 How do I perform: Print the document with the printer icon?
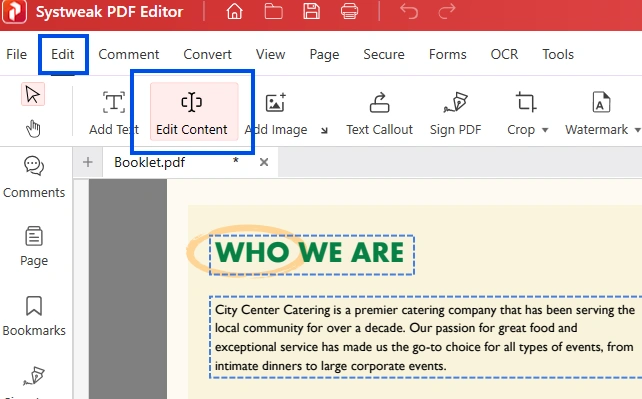pyautogui.click(x=349, y=11)
